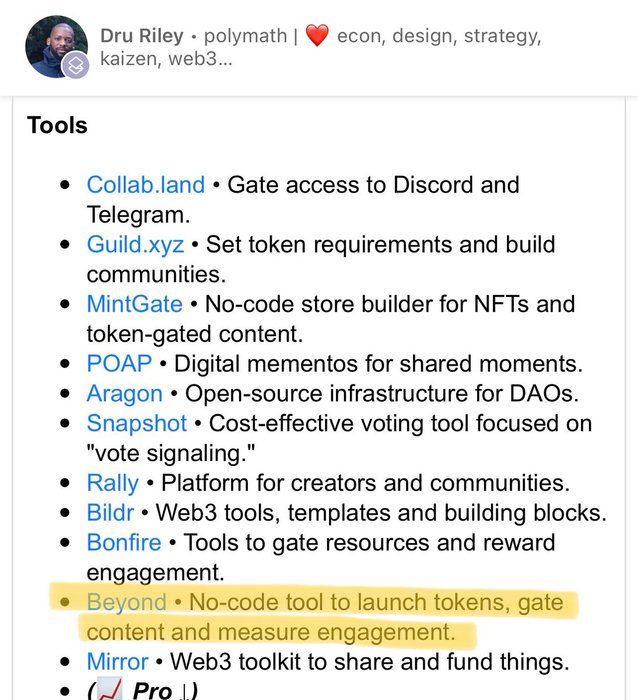Open the highlighted Beyond link
This screenshot has width=638, height=700.
click(x=126, y=602)
